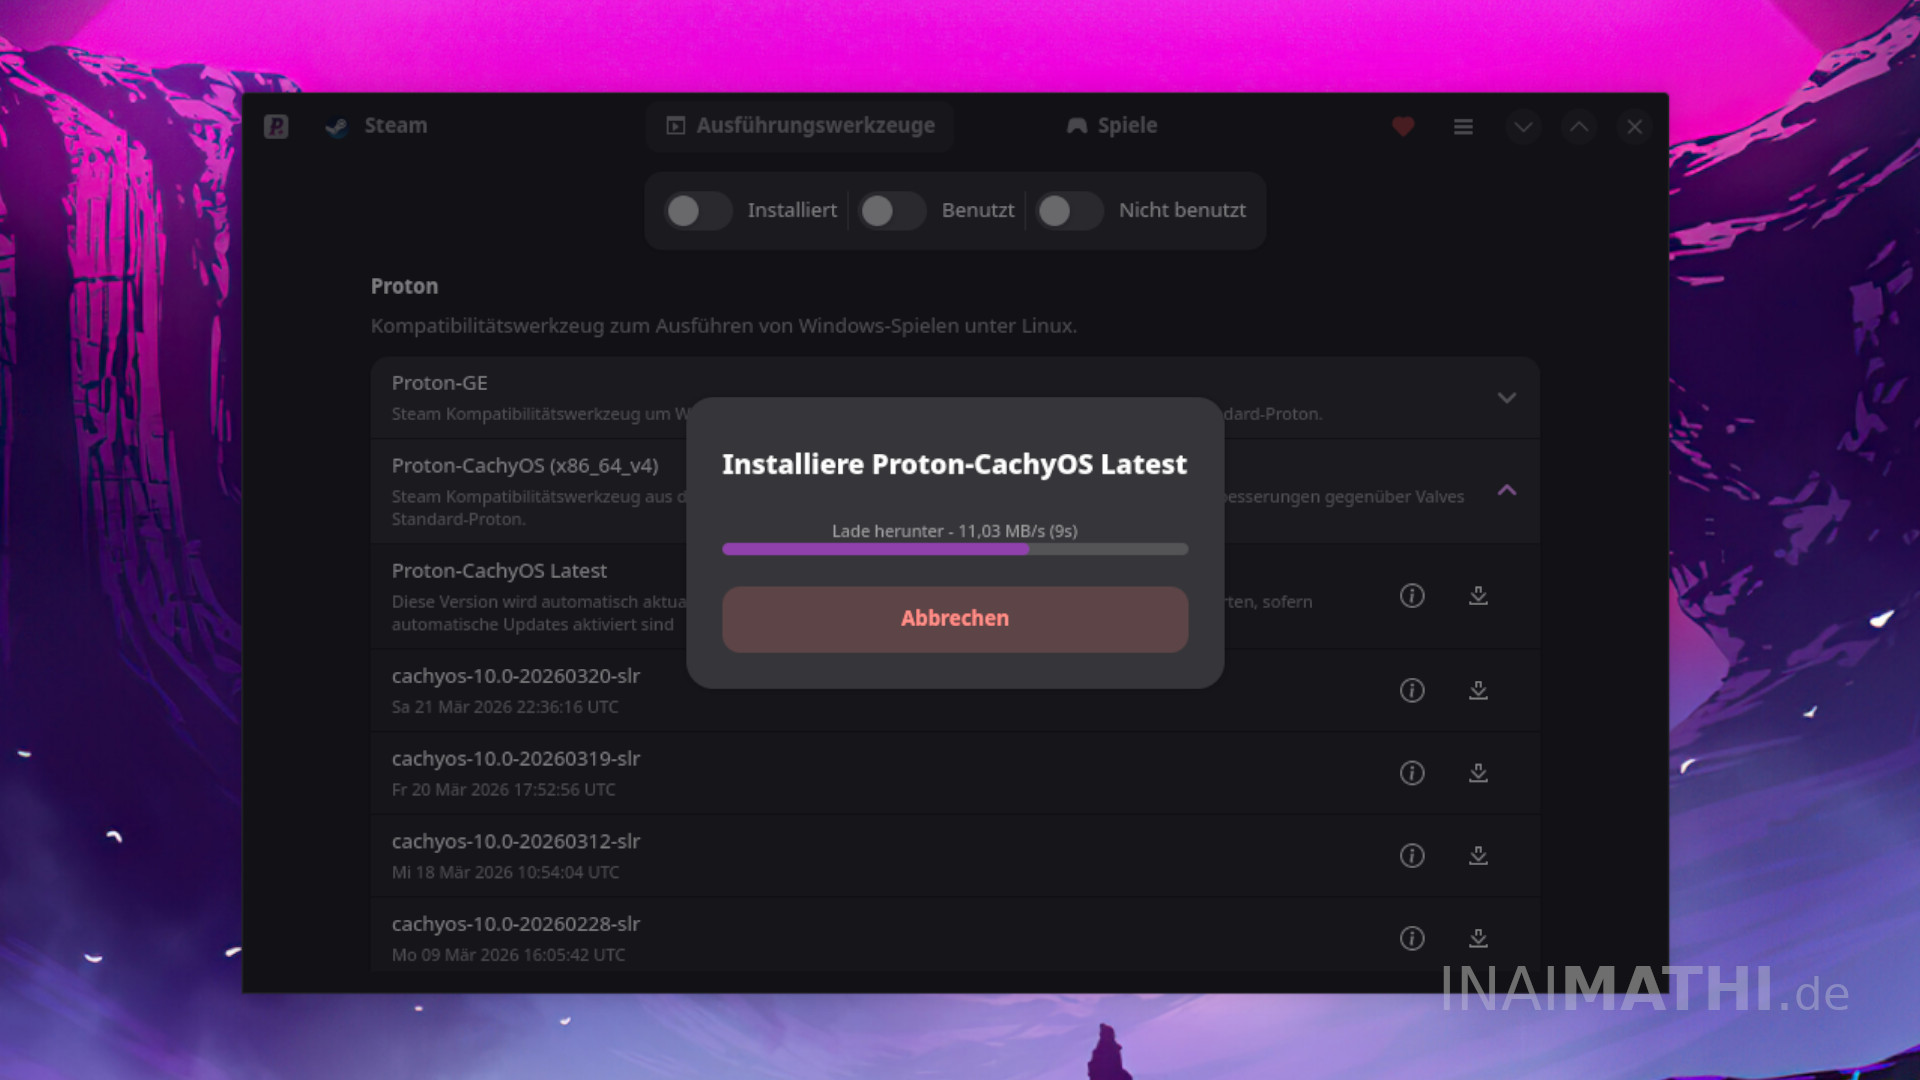Open the hamburger menu
1920x1080 pixels.
pos(1463,127)
